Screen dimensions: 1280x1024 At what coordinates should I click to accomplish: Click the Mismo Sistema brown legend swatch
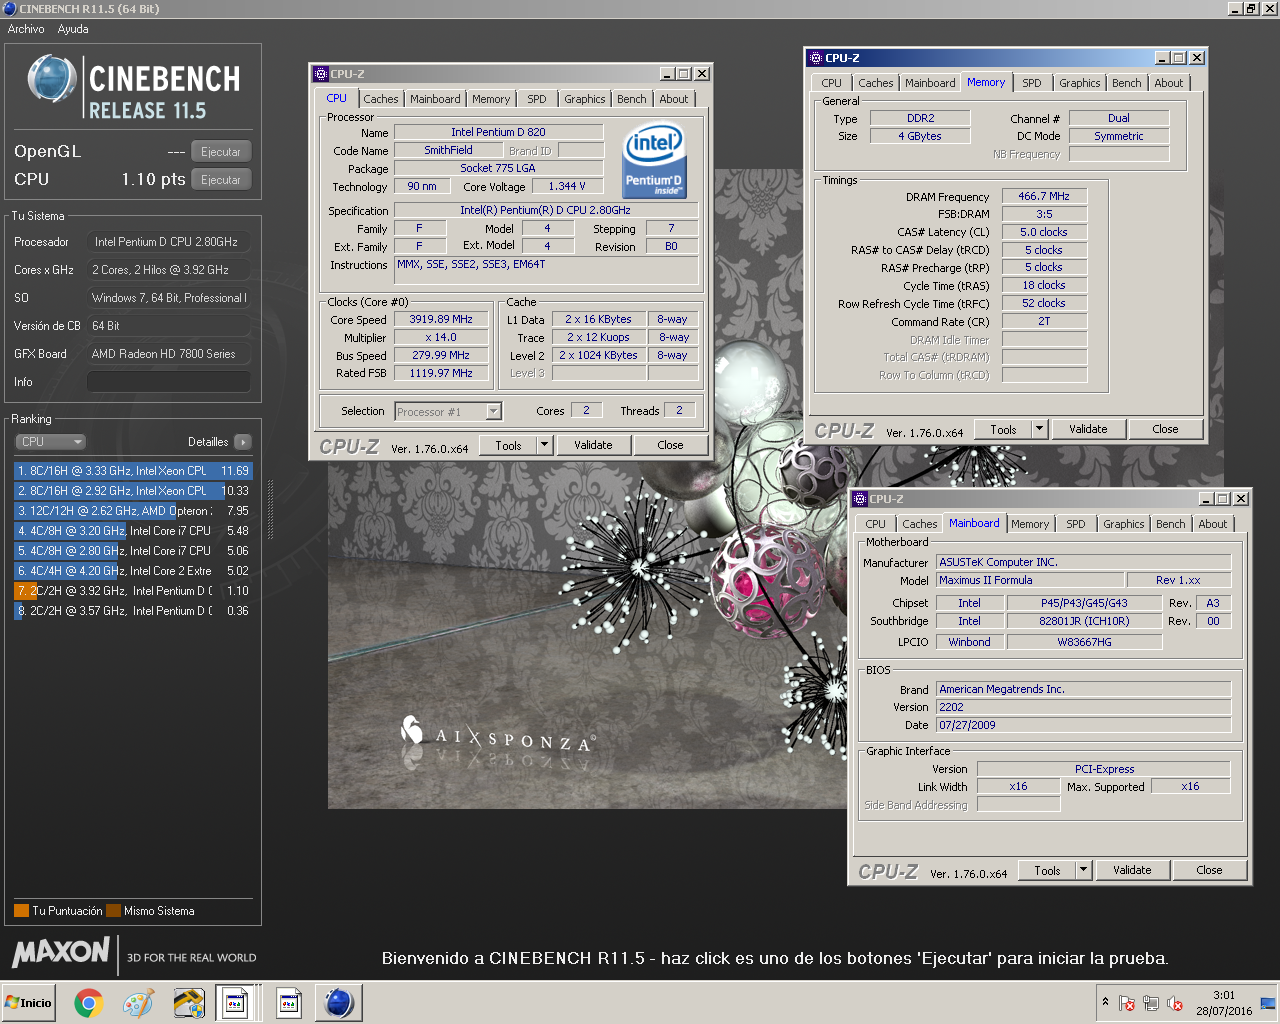(x=113, y=911)
